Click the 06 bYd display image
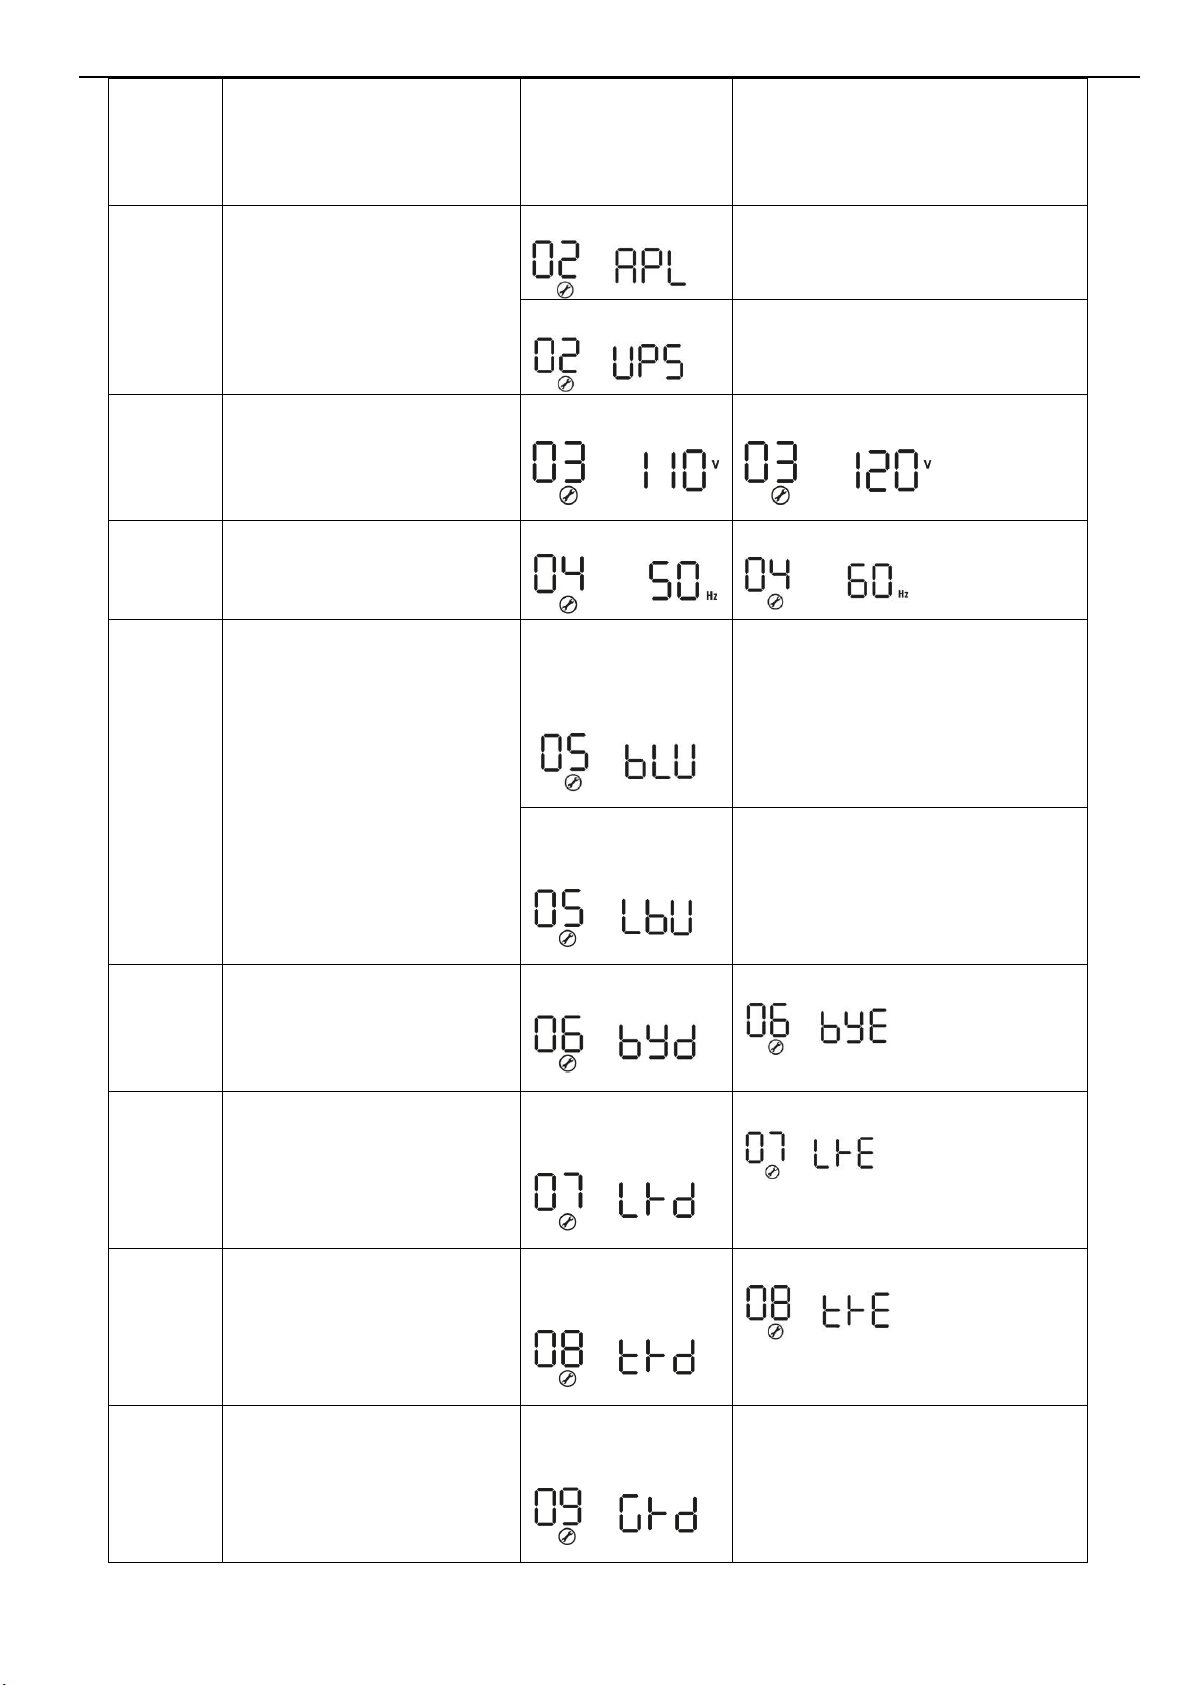Screen dimensions: 1192x1685 pyautogui.click(x=615, y=1041)
